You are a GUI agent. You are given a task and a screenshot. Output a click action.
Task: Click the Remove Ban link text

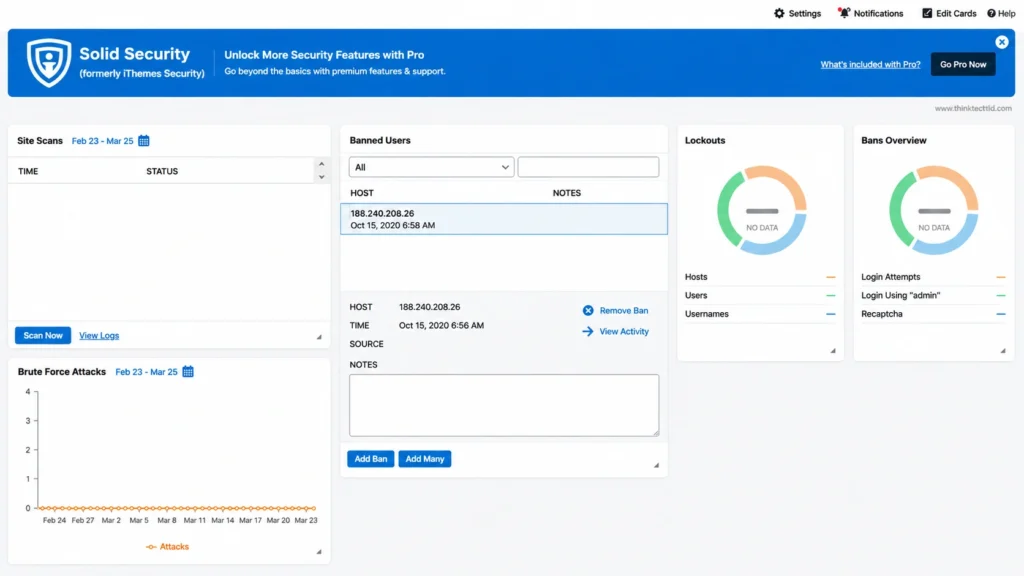pos(624,311)
